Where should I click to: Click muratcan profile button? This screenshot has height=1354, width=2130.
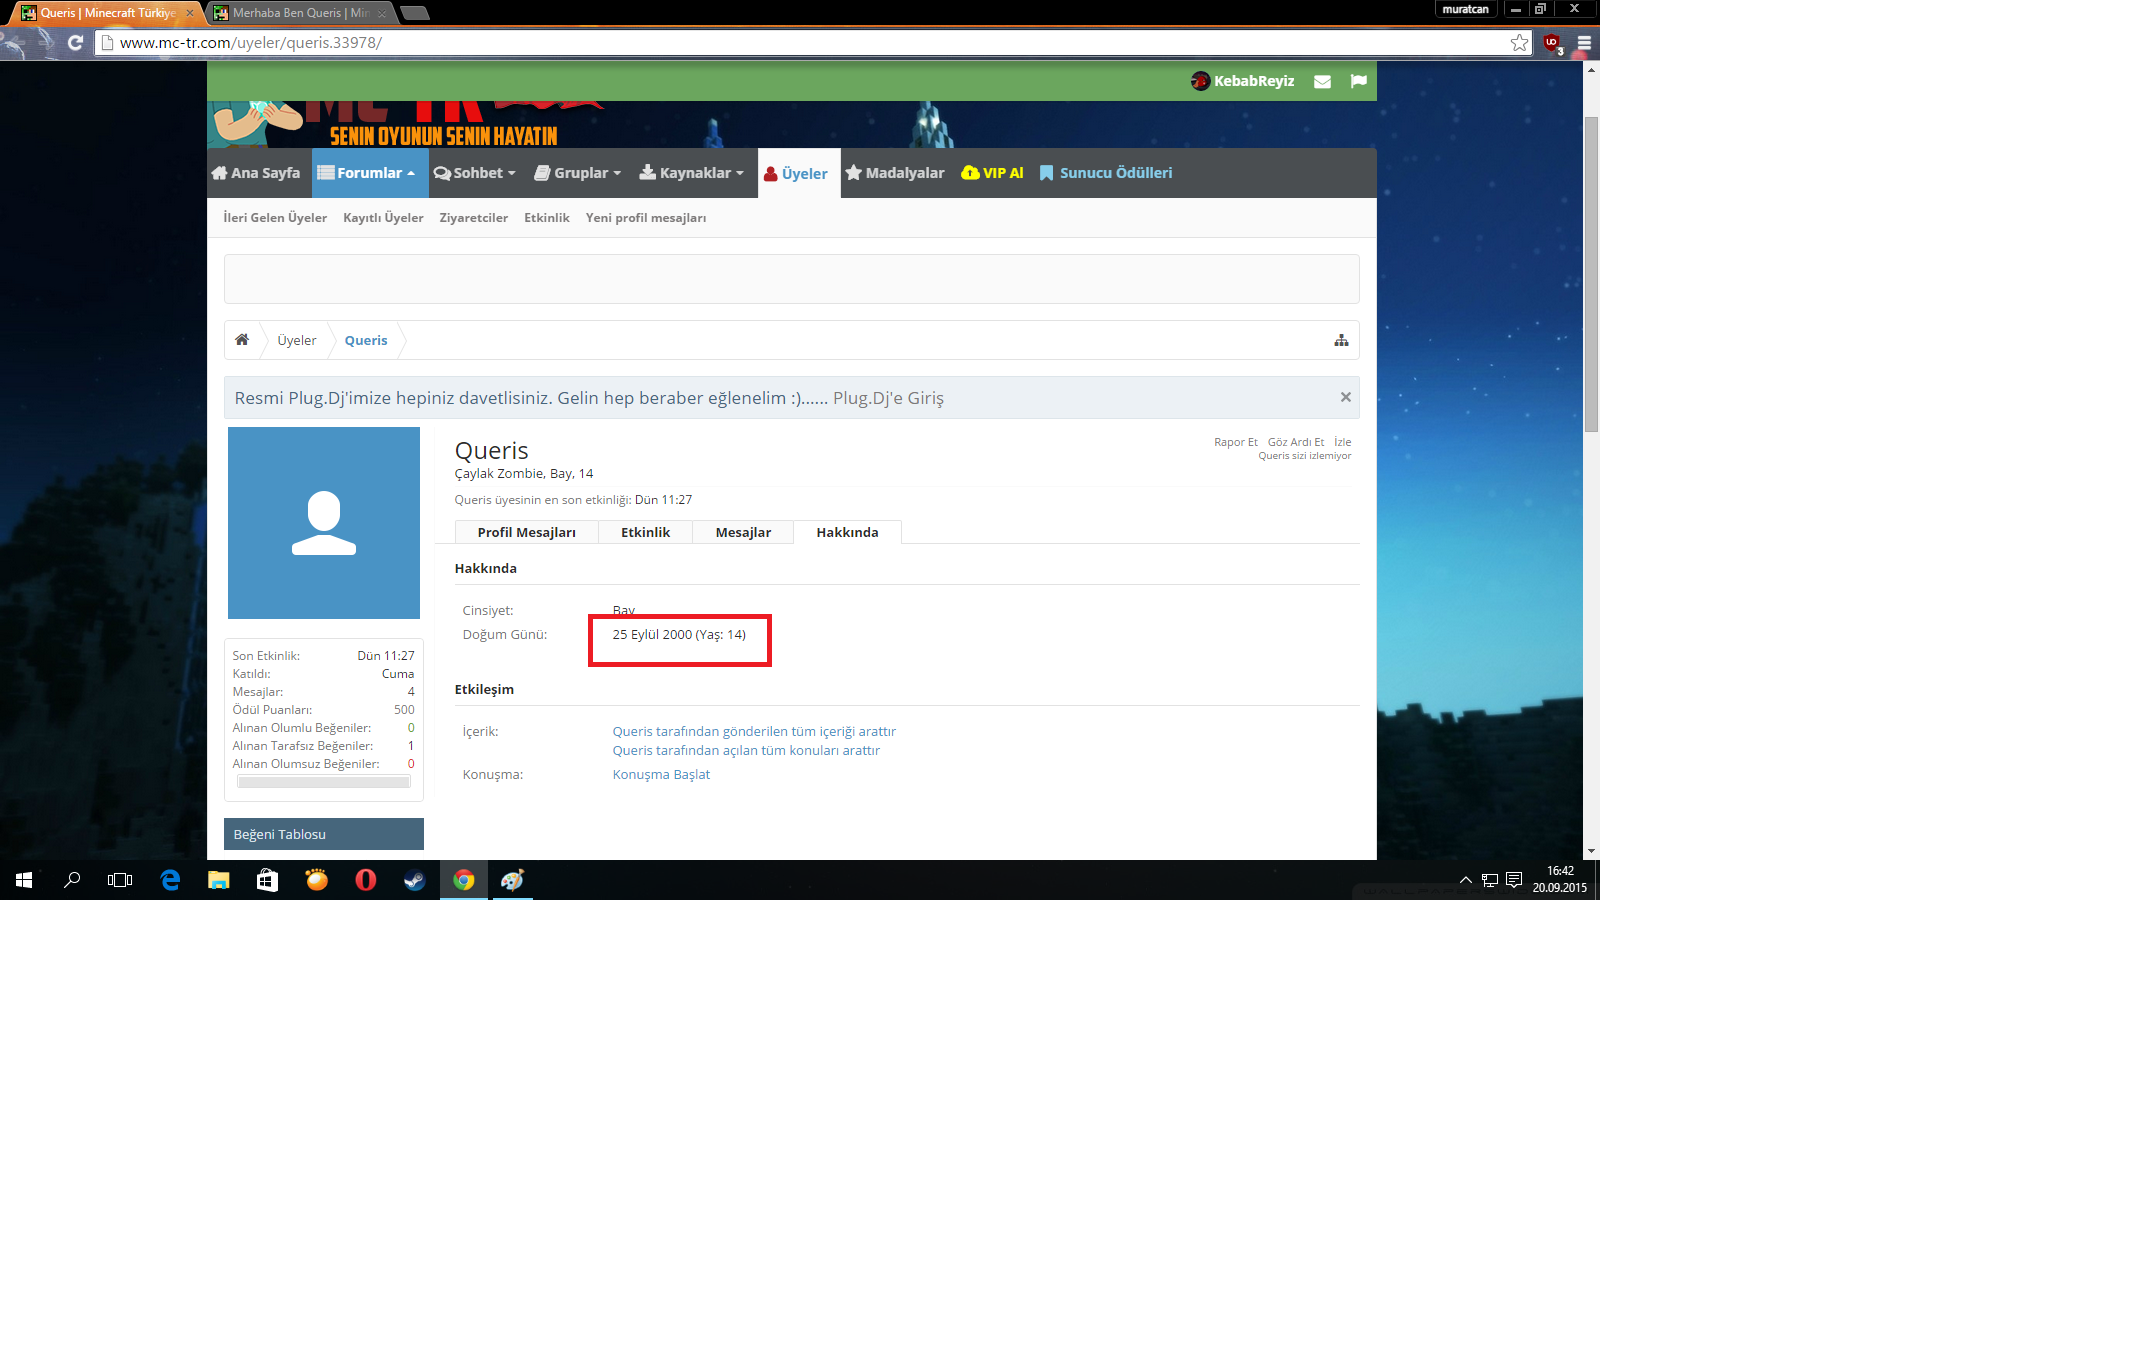[1466, 9]
